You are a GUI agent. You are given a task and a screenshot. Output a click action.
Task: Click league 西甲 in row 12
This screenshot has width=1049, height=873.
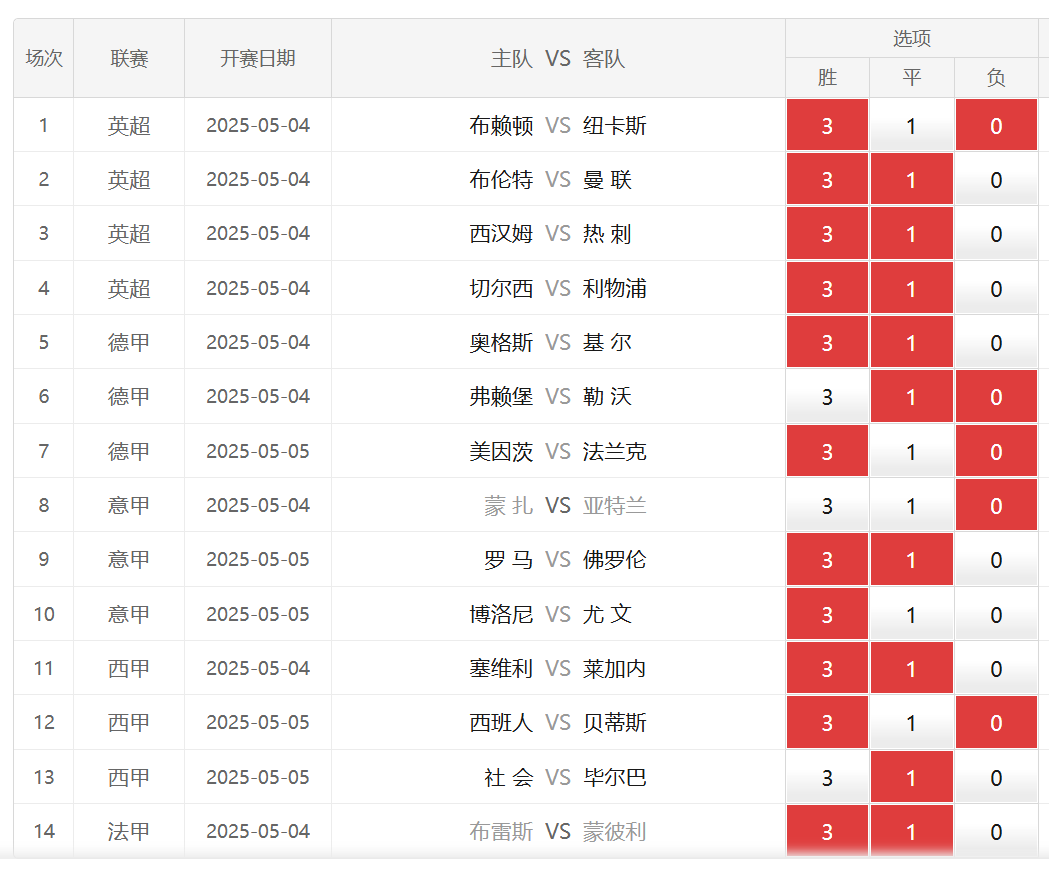click(x=128, y=722)
